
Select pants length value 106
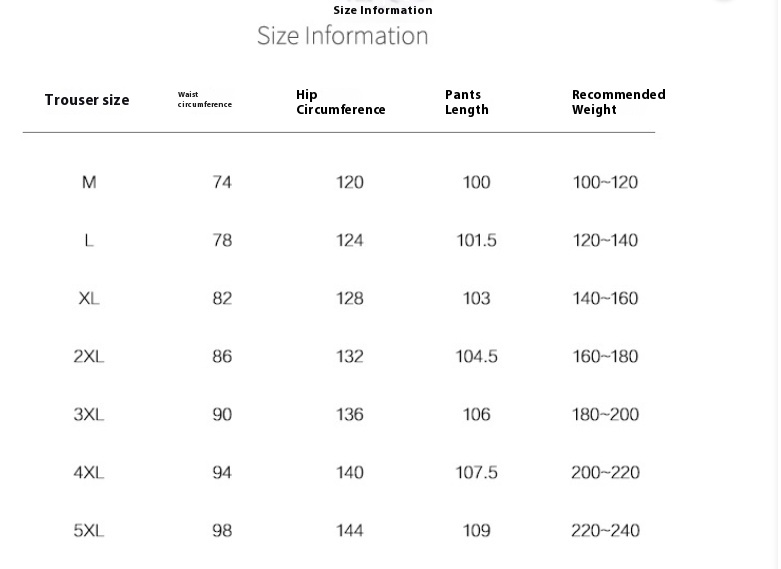[477, 415]
